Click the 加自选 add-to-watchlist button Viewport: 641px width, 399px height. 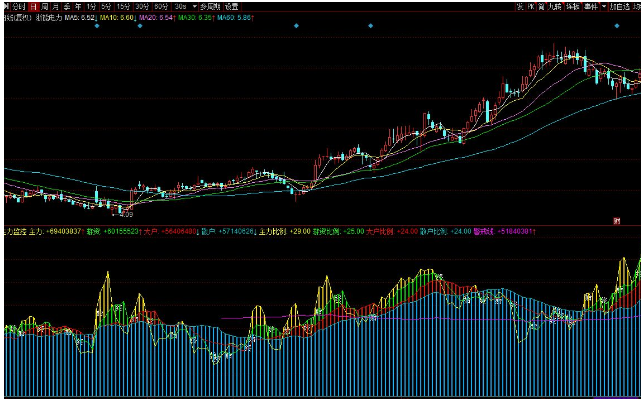coord(619,7)
